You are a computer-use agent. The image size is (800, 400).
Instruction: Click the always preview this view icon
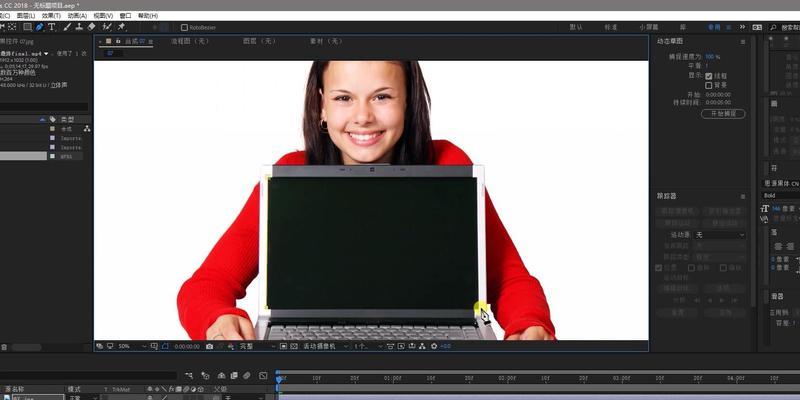(99, 346)
